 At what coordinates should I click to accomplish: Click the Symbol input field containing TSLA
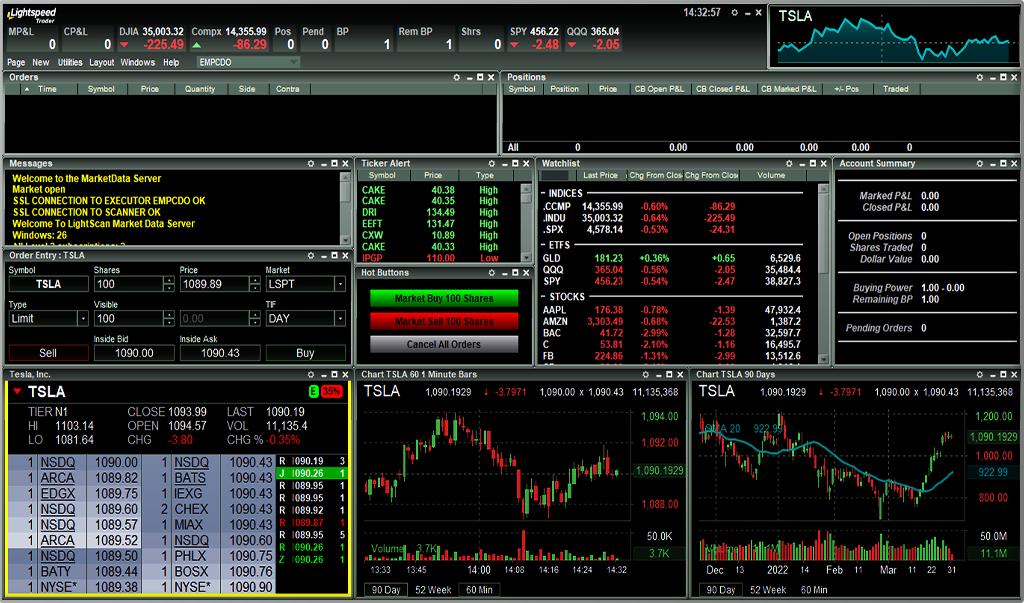(48, 284)
